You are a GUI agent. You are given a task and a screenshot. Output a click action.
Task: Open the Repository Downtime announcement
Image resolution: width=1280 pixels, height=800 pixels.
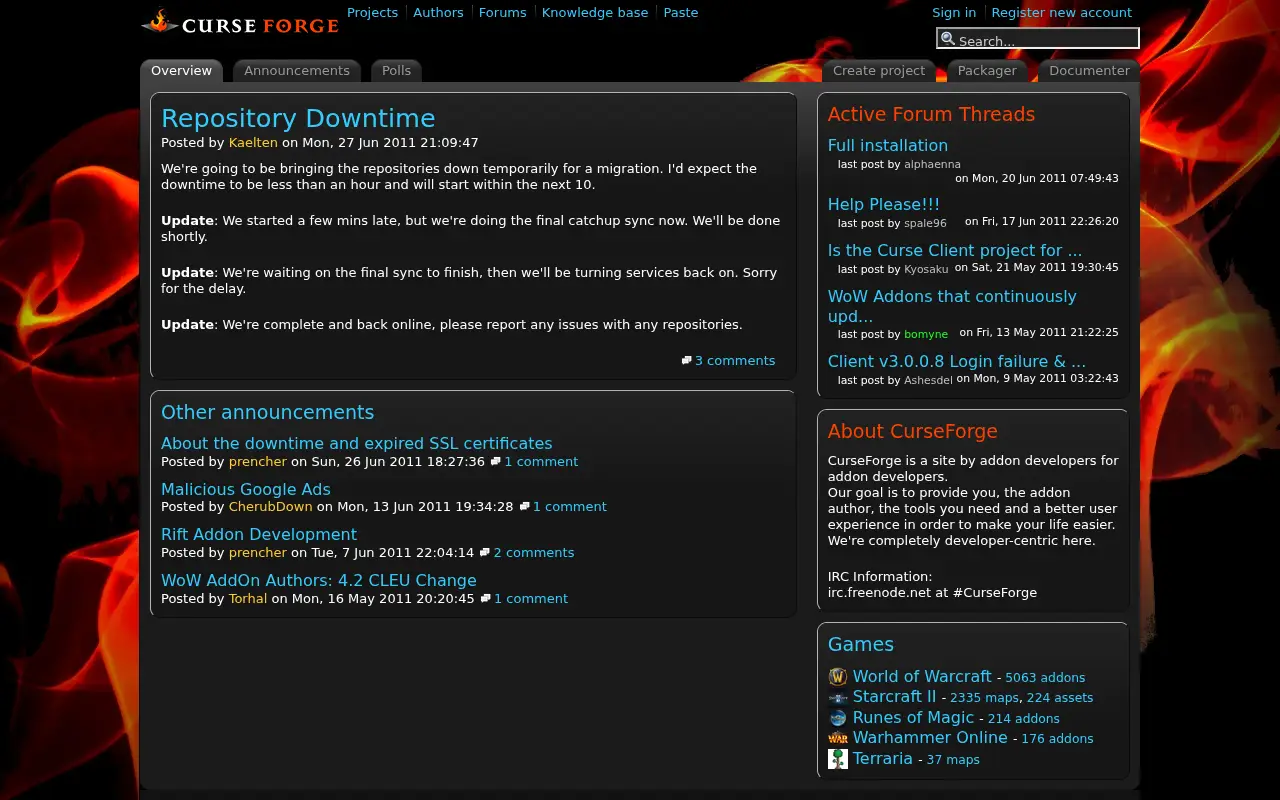click(x=298, y=118)
